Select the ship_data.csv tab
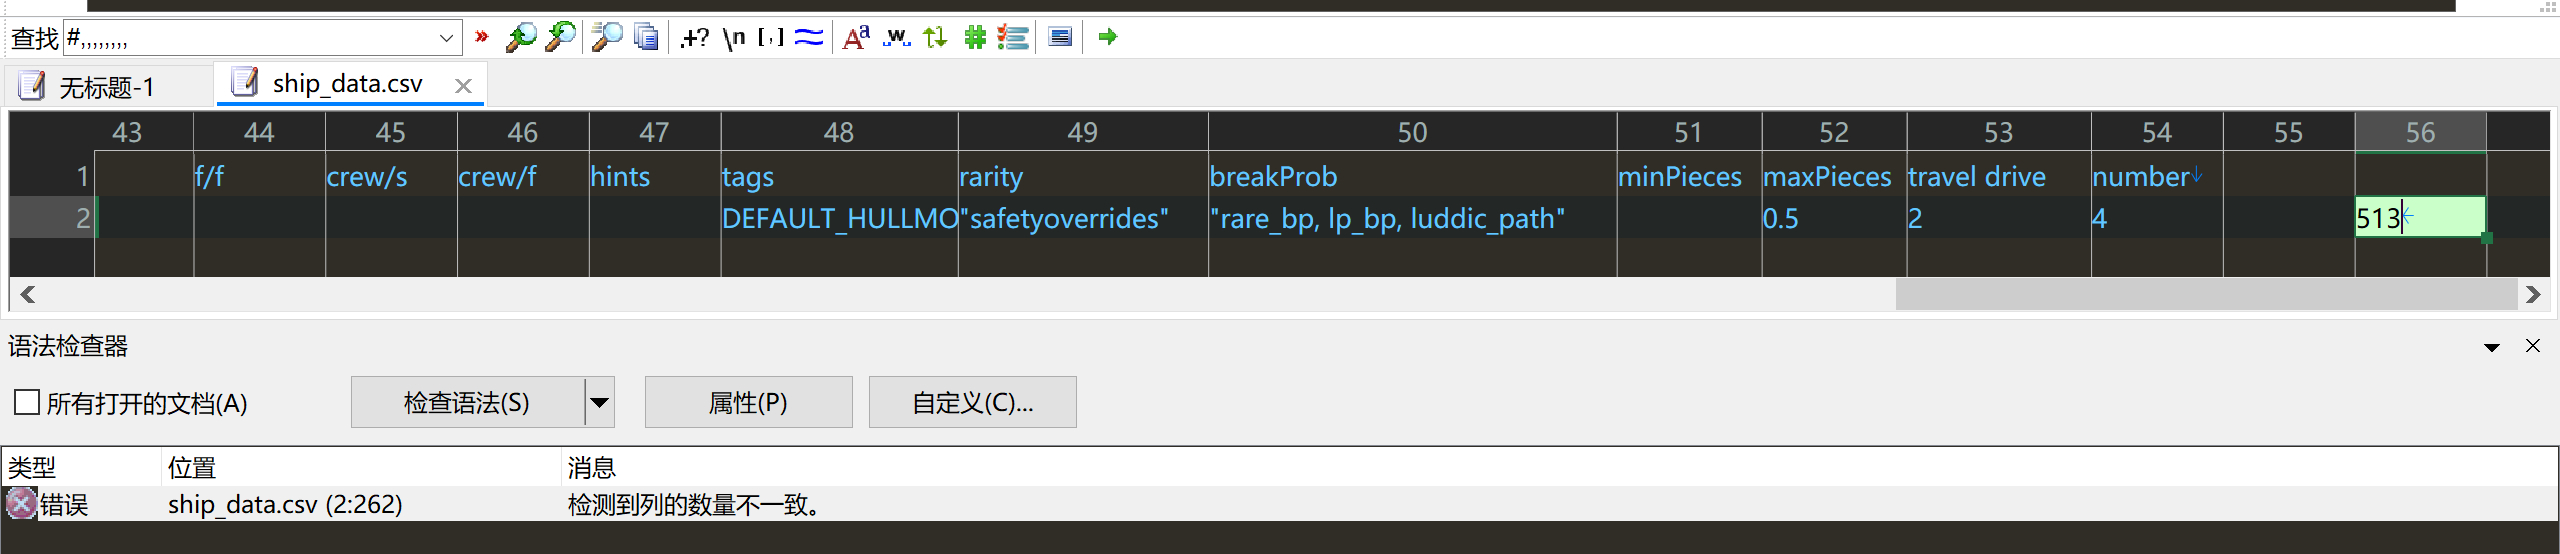Screen dimensions: 2560x554 [348, 84]
